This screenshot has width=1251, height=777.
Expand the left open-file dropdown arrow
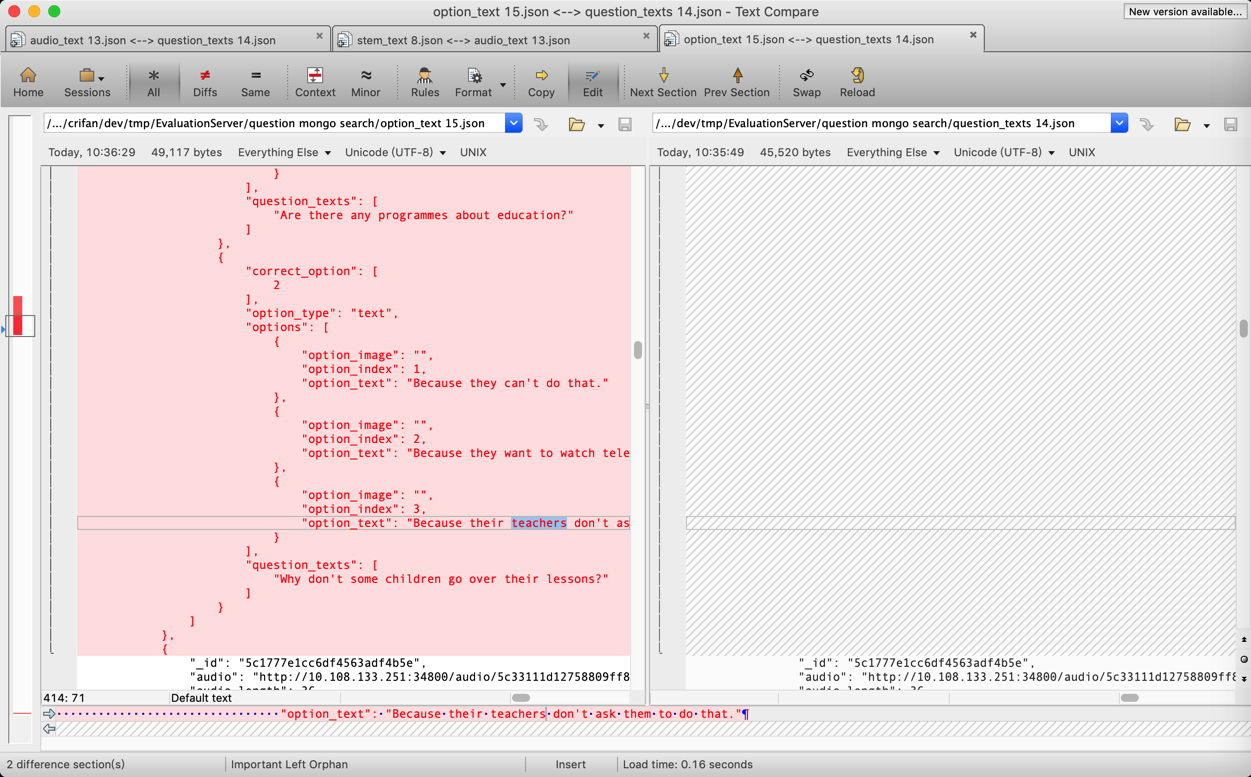601,126
